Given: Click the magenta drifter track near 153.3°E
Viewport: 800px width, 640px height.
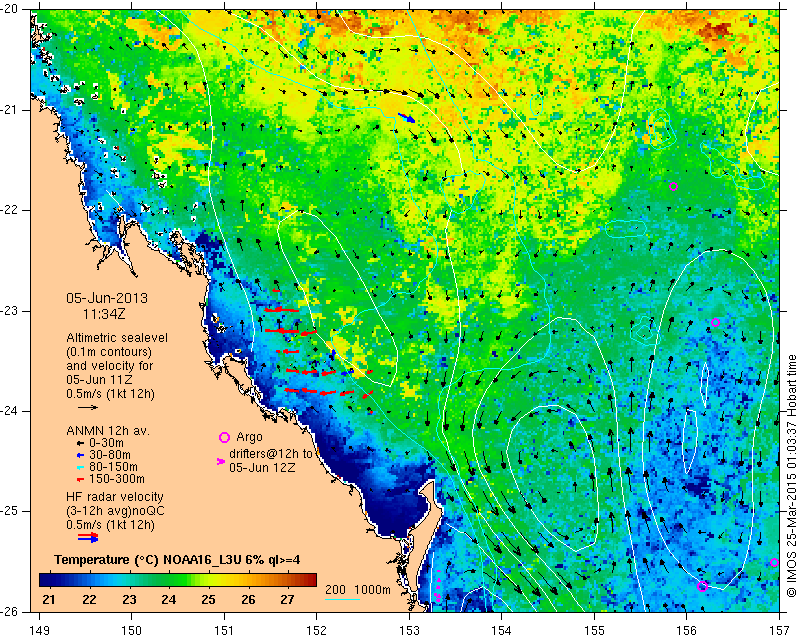Looking at the screenshot, I should (438, 585).
